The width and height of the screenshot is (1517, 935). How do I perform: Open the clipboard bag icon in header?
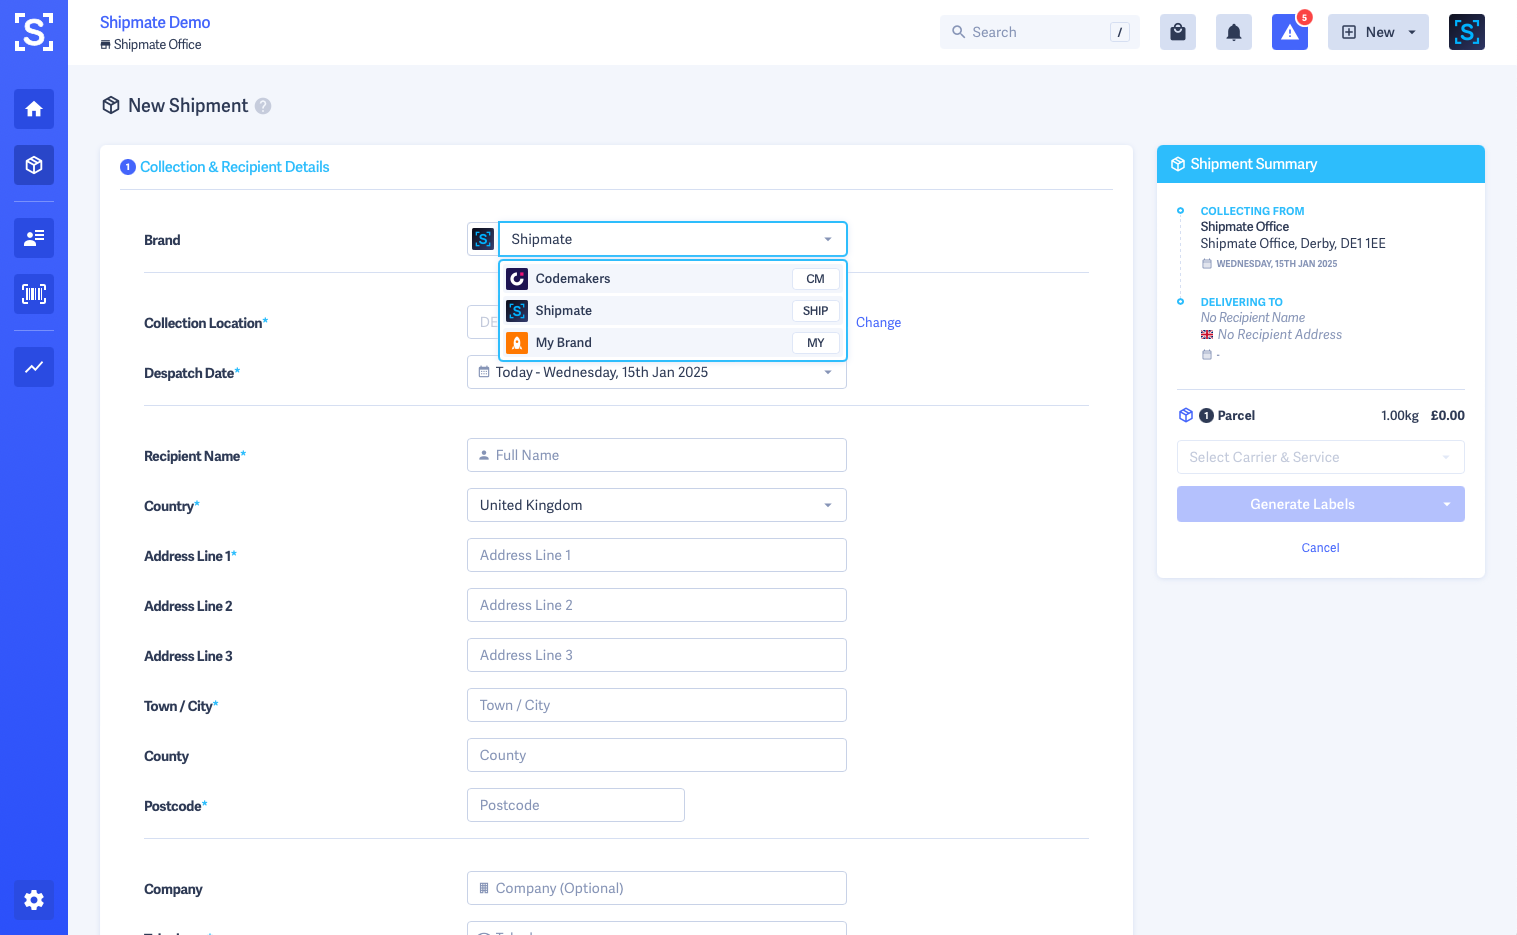pyautogui.click(x=1178, y=32)
